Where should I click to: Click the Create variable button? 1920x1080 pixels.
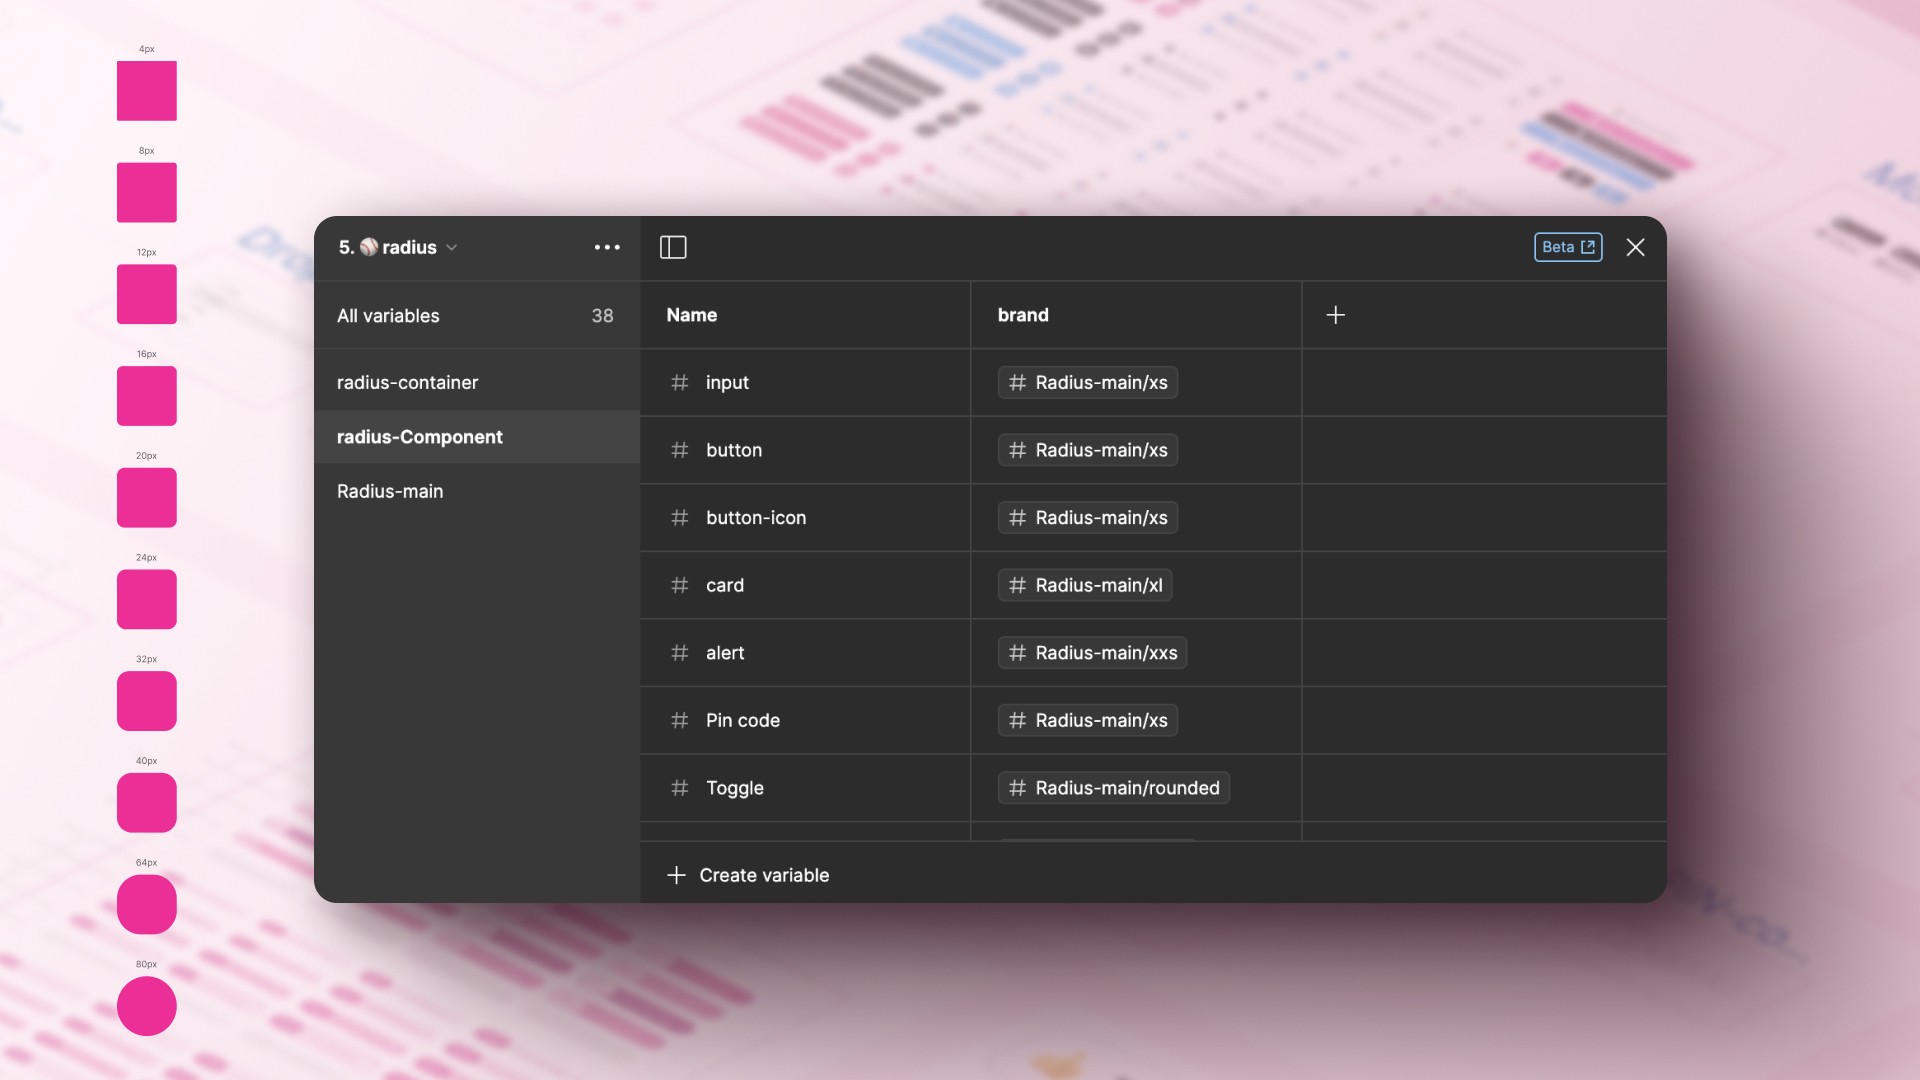pyautogui.click(x=748, y=875)
